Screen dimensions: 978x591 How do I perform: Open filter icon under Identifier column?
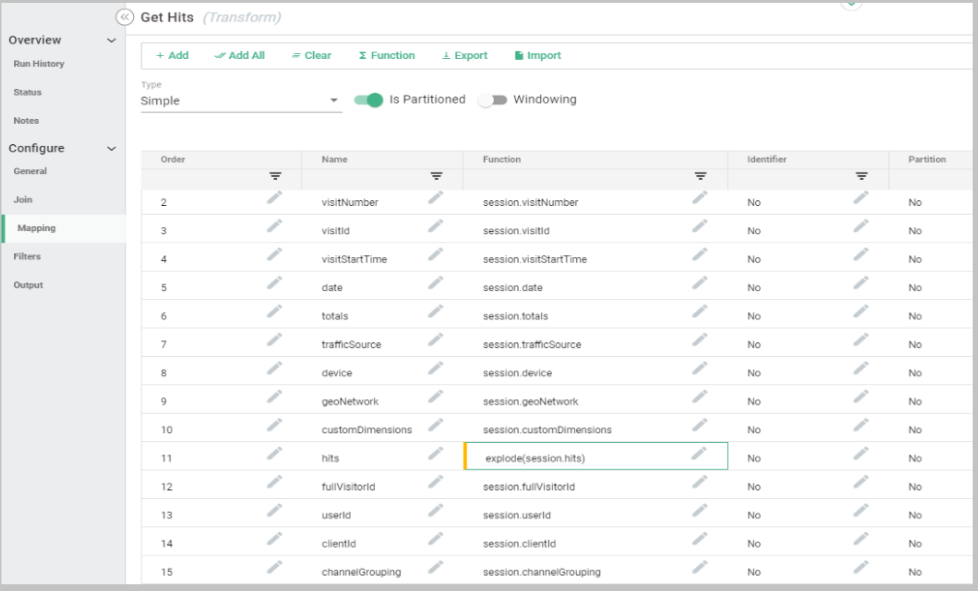point(861,176)
